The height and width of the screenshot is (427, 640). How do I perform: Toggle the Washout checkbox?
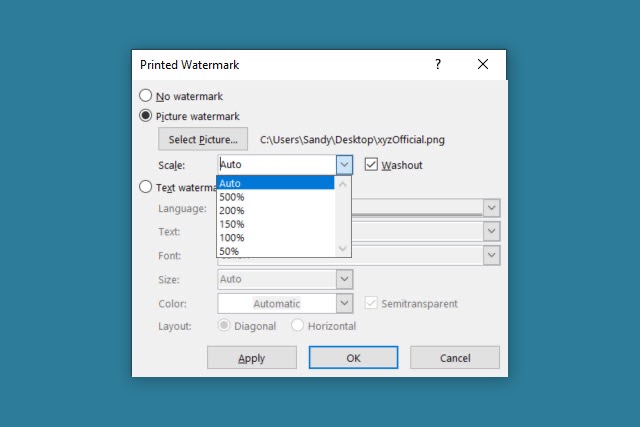coord(371,164)
